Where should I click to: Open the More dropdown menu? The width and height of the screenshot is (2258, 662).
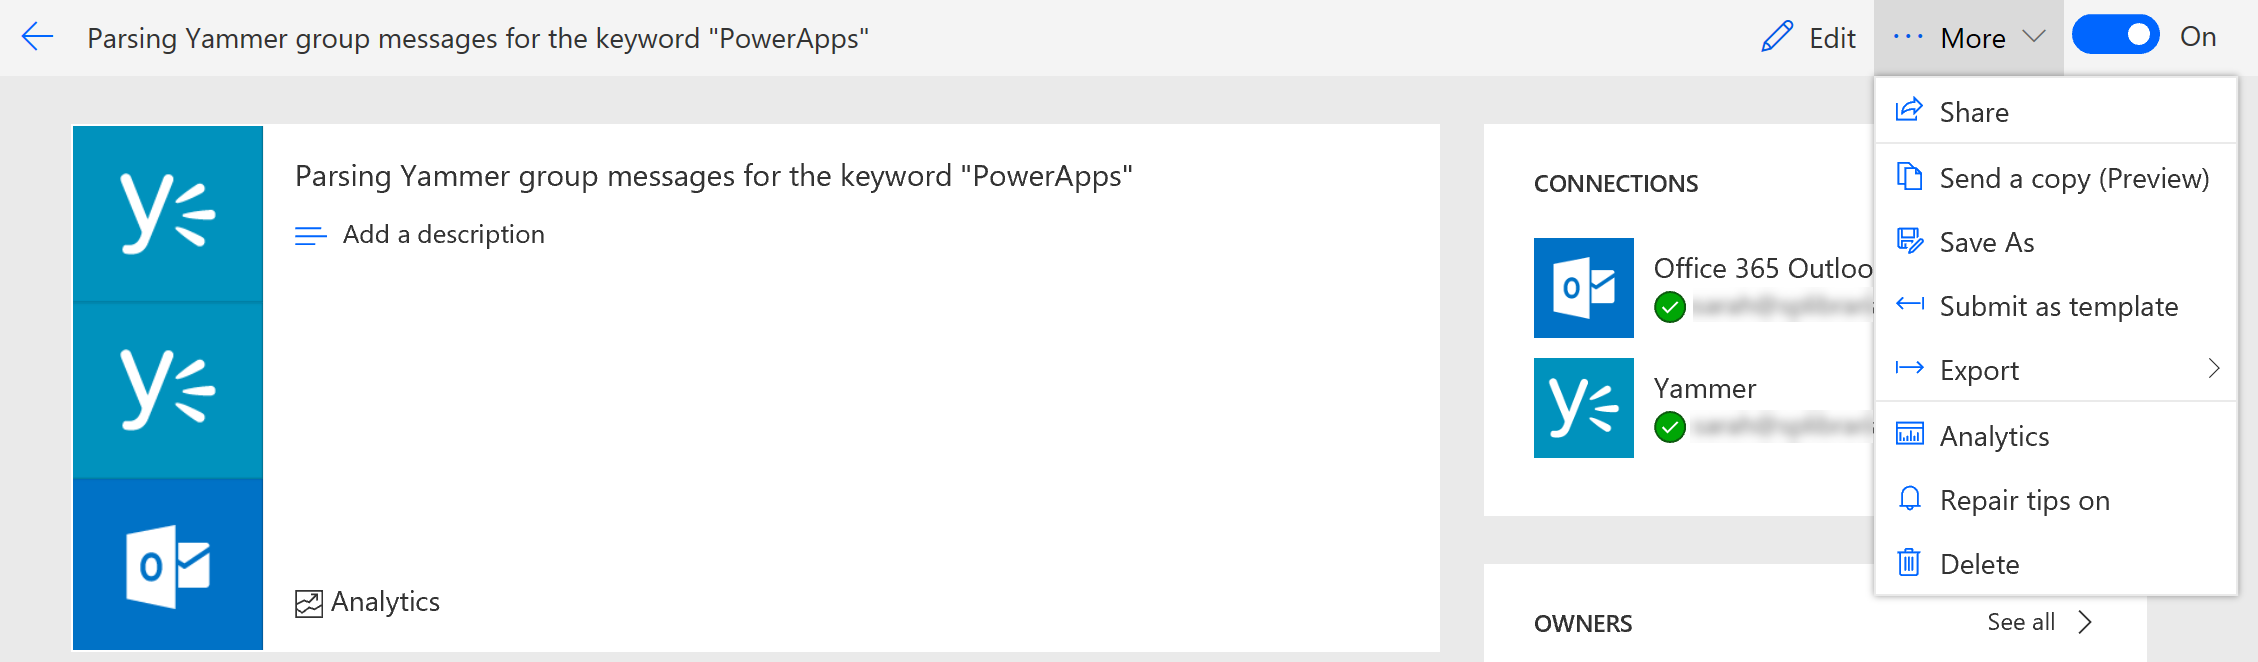coord(1971,37)
